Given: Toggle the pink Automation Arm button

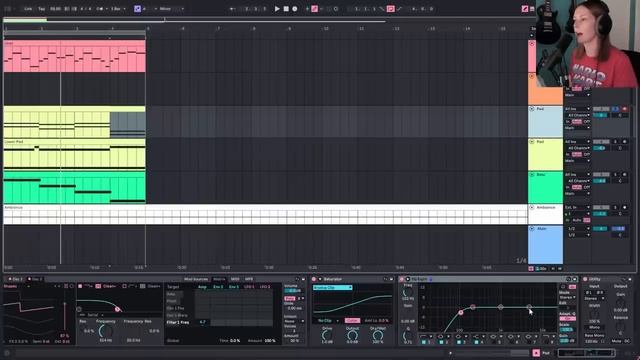Looking at the screenshot, I should click(x=315, y=9).
